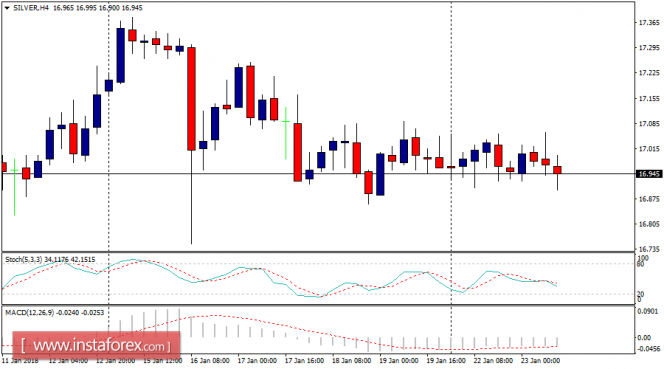The image size is (664, 369).
Task: Click the Stochastic 20 level label
Action: [640, 294]
